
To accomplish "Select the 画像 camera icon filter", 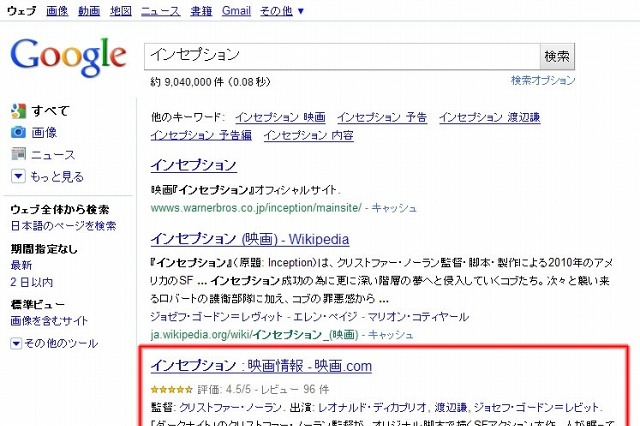I will [x=18, y=132].
